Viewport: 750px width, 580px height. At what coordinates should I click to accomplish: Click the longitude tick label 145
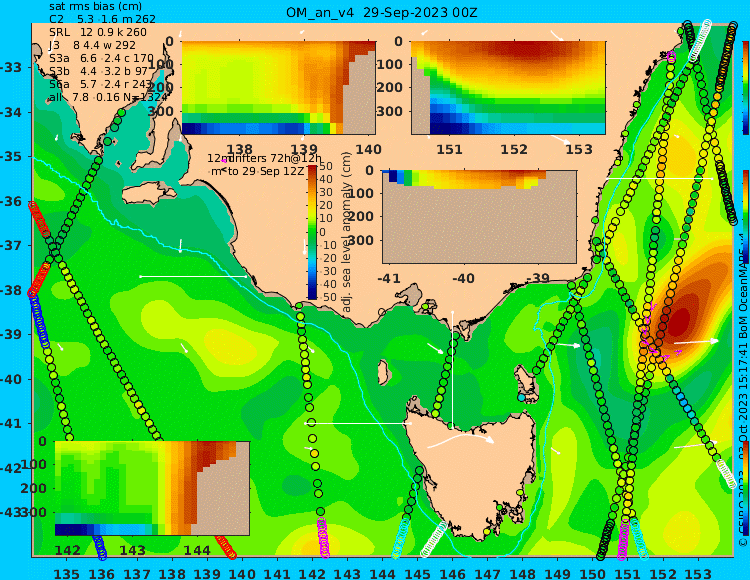click(x=417, y=573)
